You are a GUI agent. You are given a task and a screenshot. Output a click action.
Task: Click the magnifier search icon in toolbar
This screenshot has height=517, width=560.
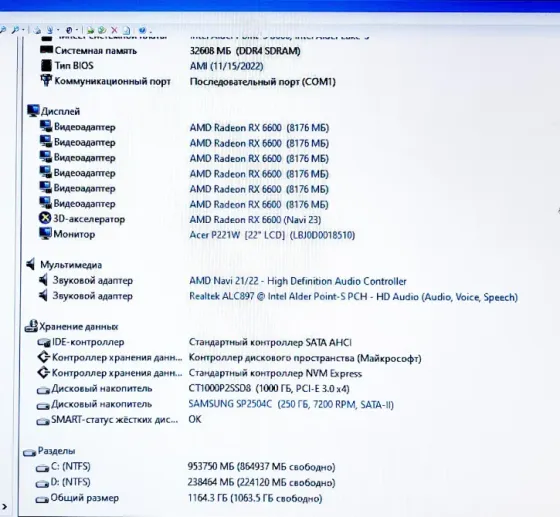click(x=15, y=30)
